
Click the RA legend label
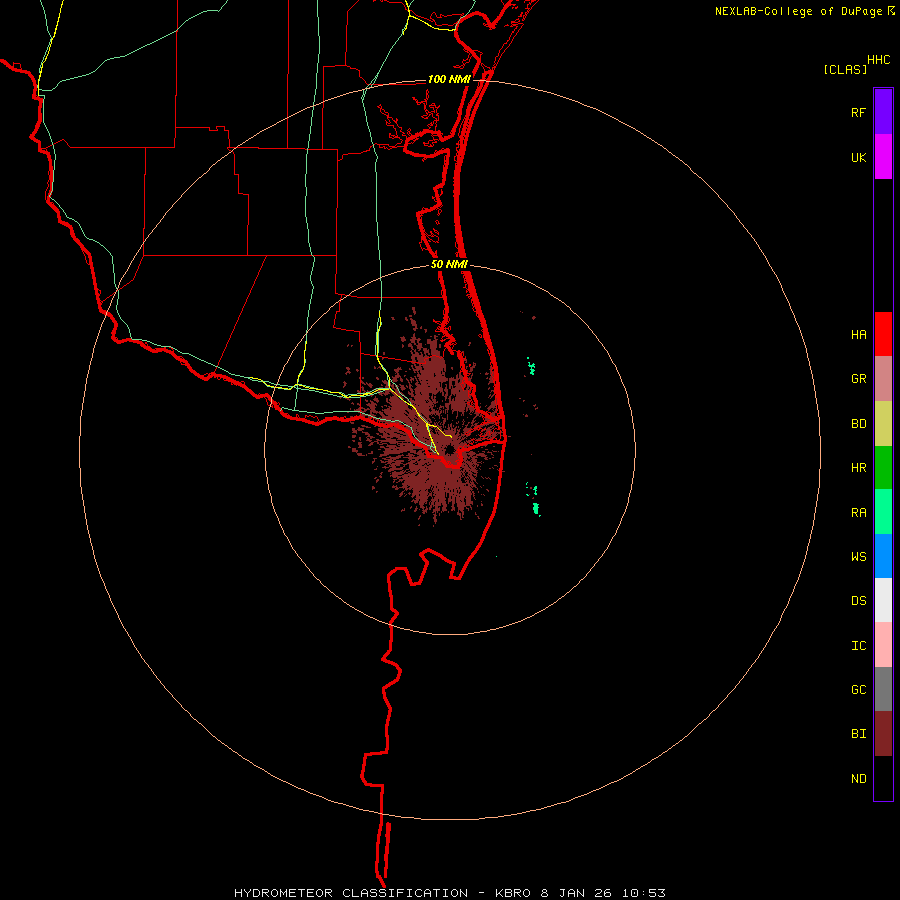[858, 513]
